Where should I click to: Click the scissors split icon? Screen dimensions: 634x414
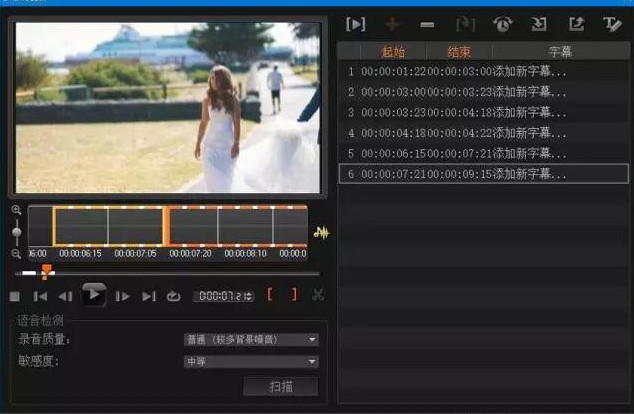[x=318, y=294]
